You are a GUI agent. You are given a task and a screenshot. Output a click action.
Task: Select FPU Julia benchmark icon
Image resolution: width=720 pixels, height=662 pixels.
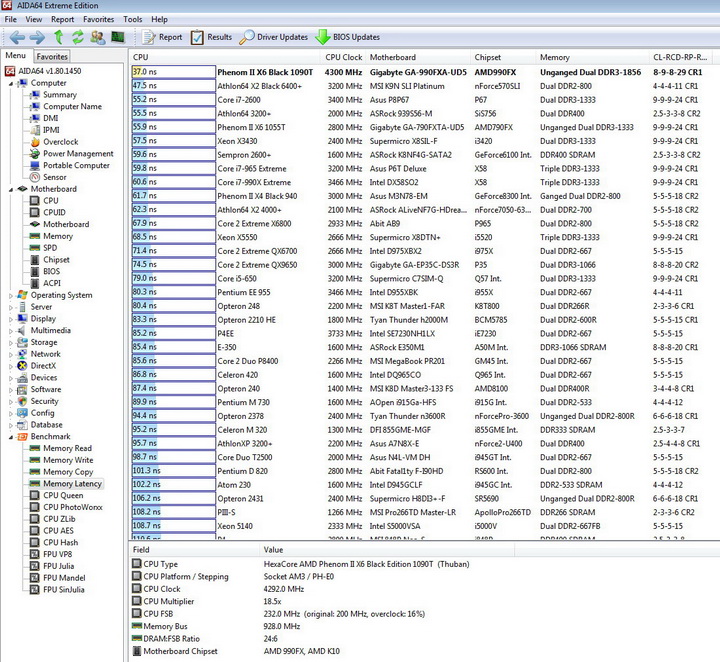click(x=34, y=566)
